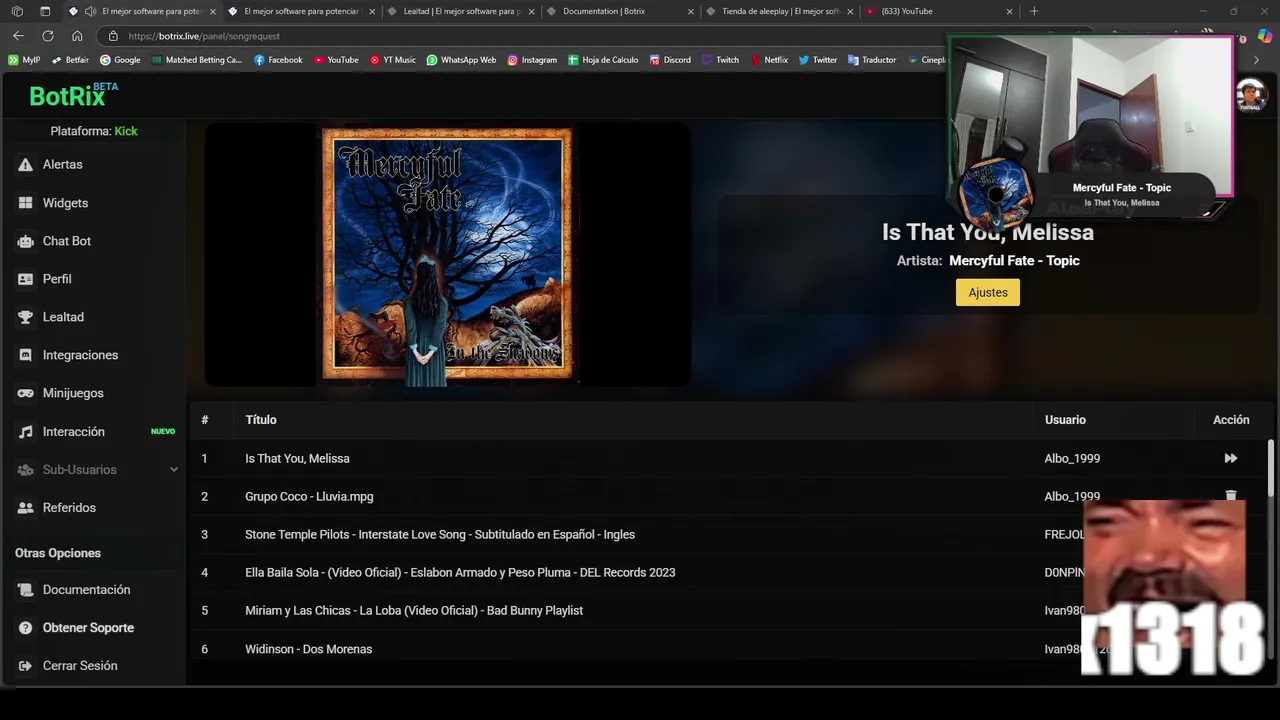This screenshot has width=1280, height=720.
Task: Click the Acción column header
Action: click(x=1231, y=420)
